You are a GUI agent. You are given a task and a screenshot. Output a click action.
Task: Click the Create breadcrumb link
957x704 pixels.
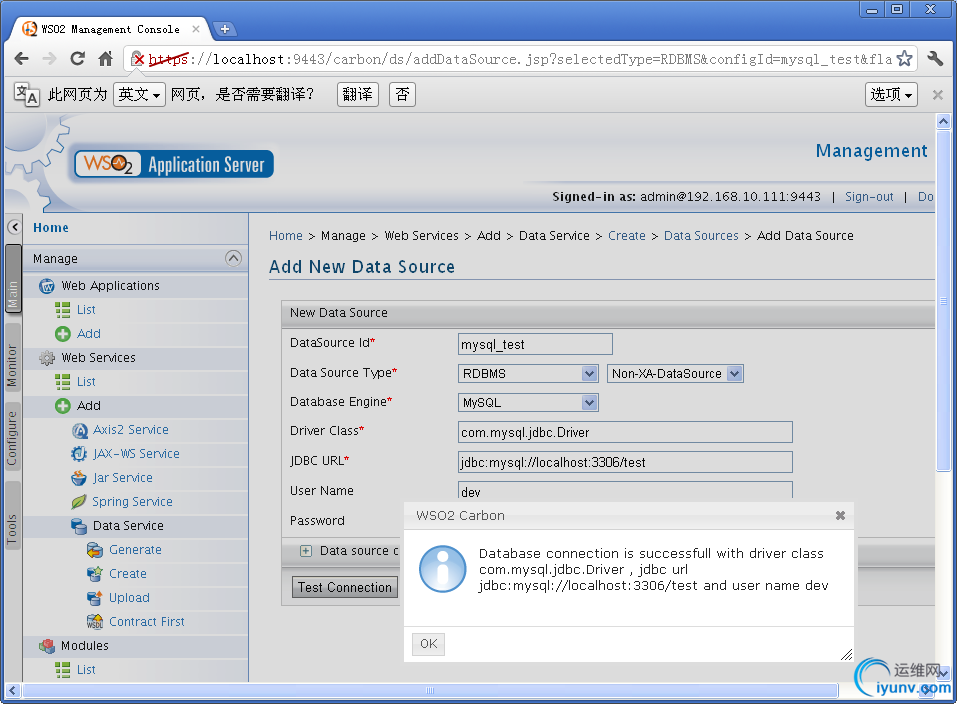click(627, 236)
